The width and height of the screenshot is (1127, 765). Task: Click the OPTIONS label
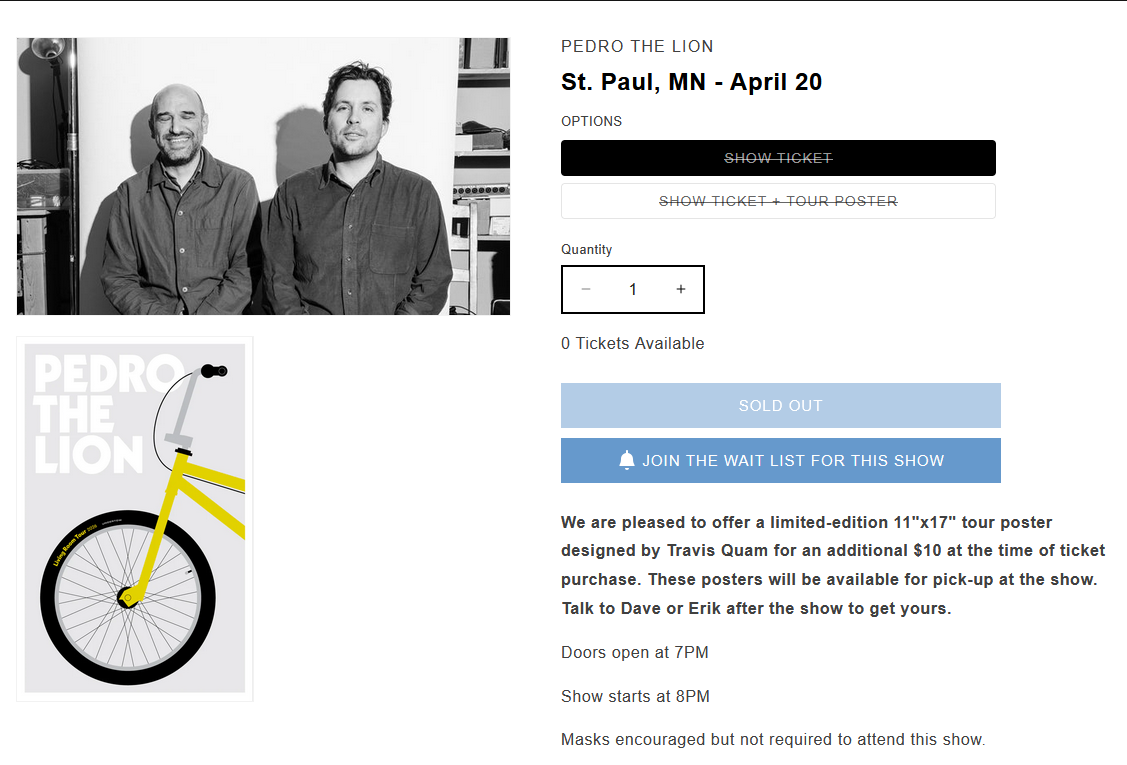tap(591, 121)
